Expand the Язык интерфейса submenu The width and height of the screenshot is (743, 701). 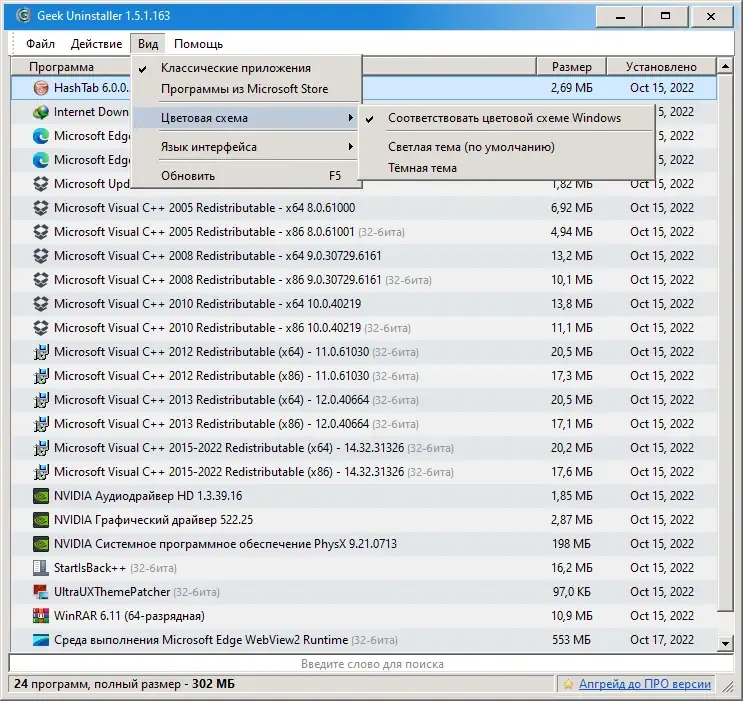[246, 147]
